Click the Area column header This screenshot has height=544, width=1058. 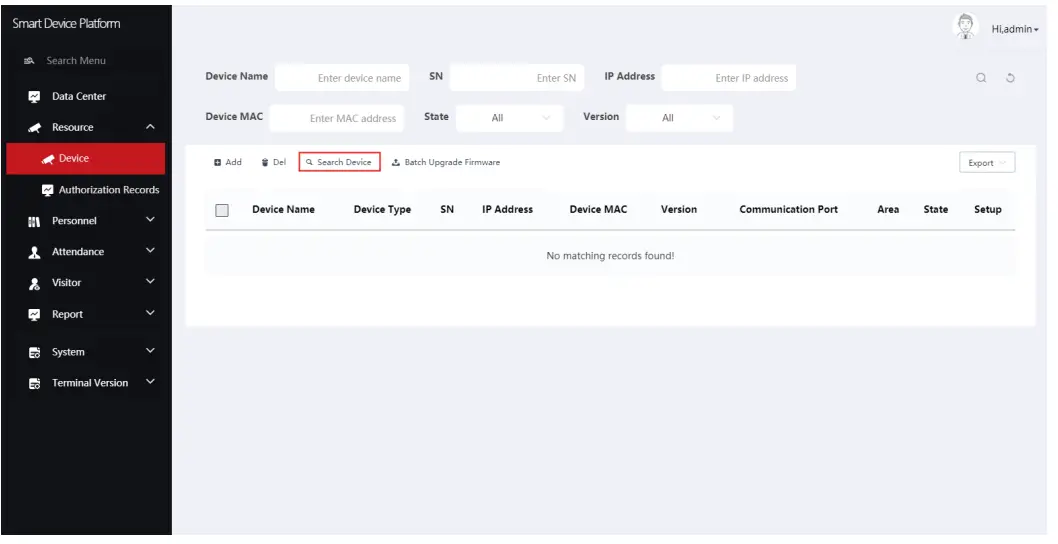click(x=888, y=210)
